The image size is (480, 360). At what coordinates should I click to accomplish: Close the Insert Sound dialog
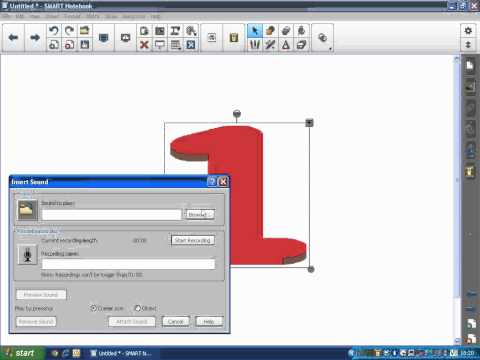click(x=223, y=182)
